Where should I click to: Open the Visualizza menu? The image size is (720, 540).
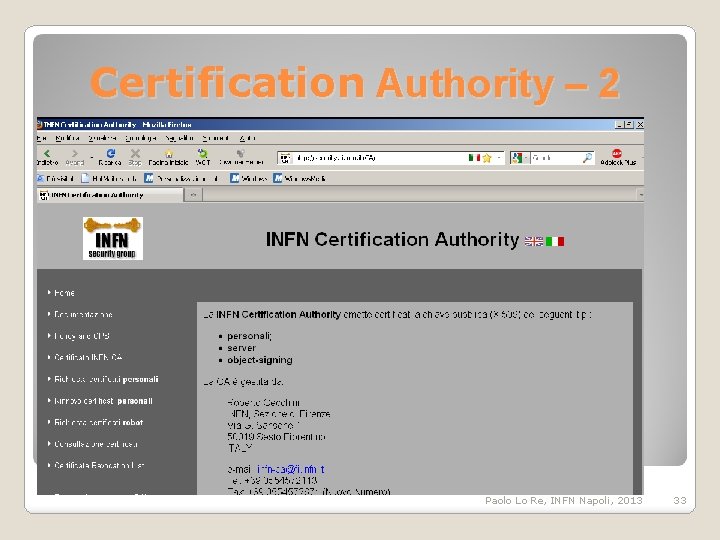point(102,138)
